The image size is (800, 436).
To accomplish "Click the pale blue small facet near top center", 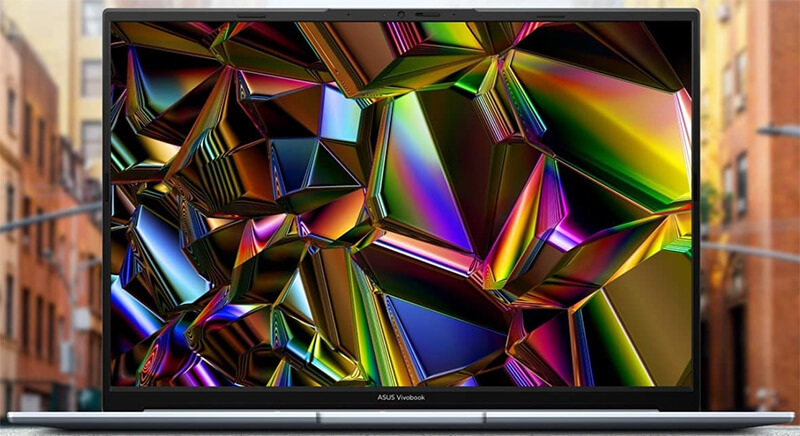I will tap(338, 115).
